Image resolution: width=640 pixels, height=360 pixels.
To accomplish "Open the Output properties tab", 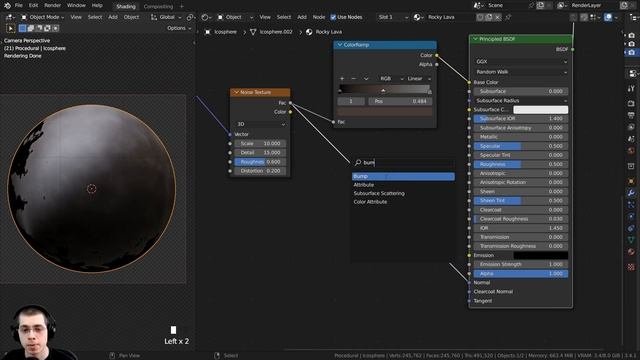I will tap(631, 116).
